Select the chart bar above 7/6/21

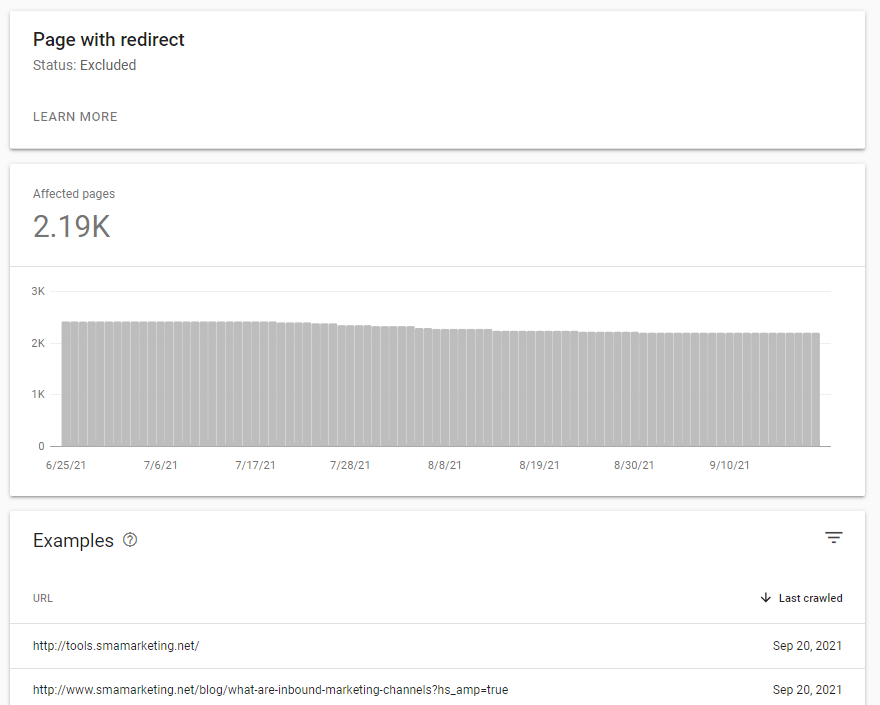click(x=161, y=384)
